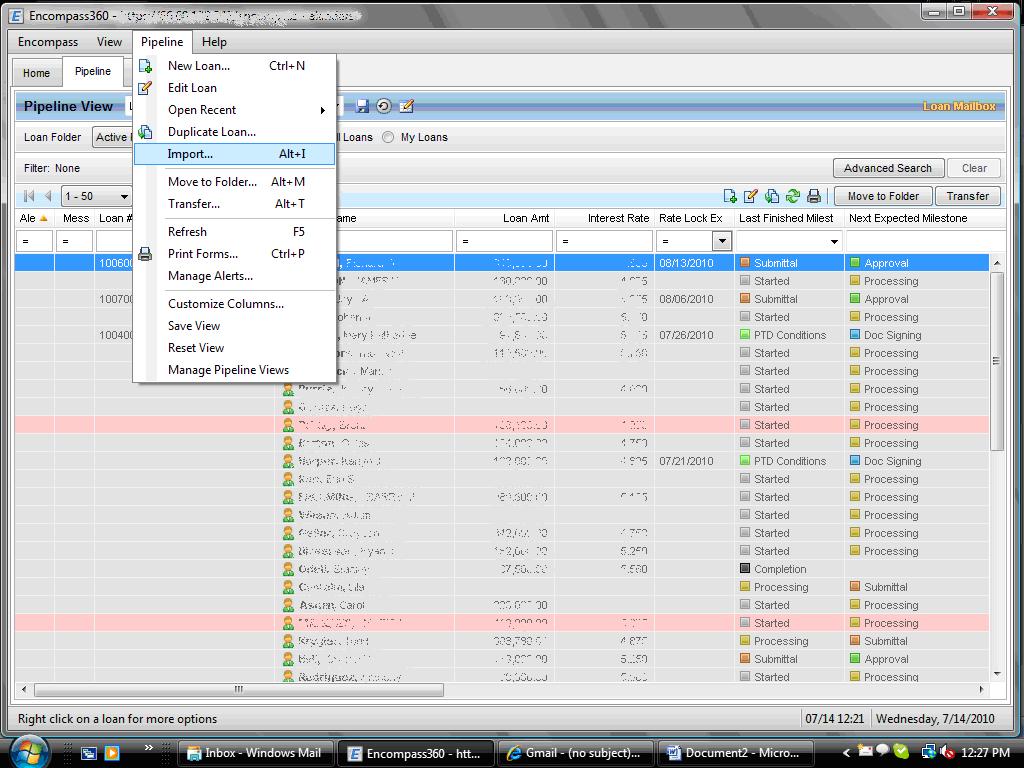
Task: Click vertical scrollbar down arrow
Action: coord(997,674)
